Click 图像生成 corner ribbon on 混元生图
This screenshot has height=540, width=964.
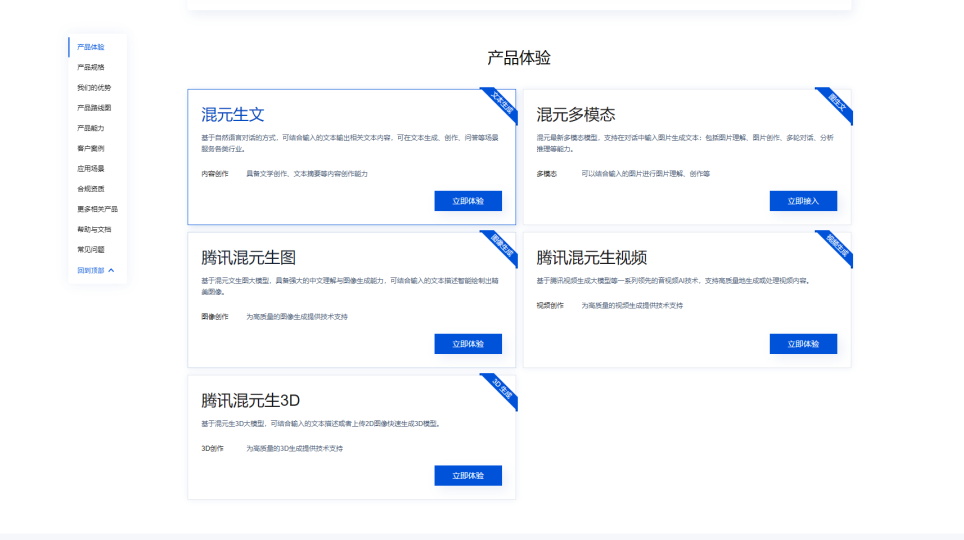tap(502, 247)
